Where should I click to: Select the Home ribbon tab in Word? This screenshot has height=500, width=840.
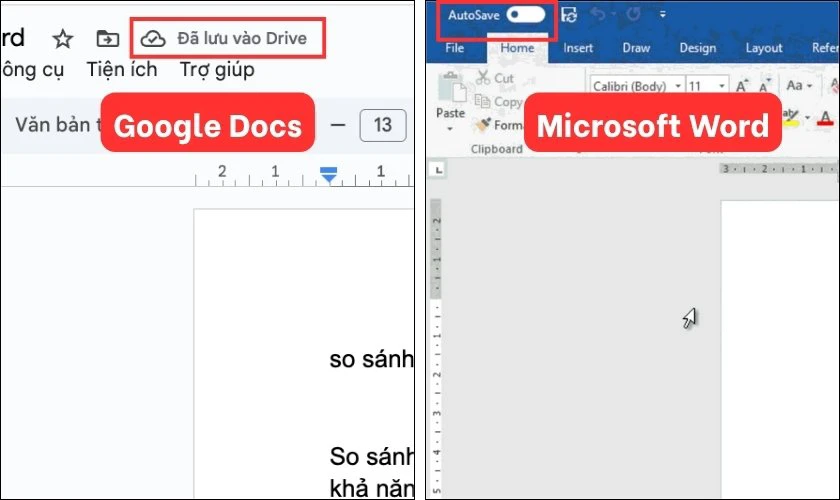pyautogui.click(x=517, y=48)
